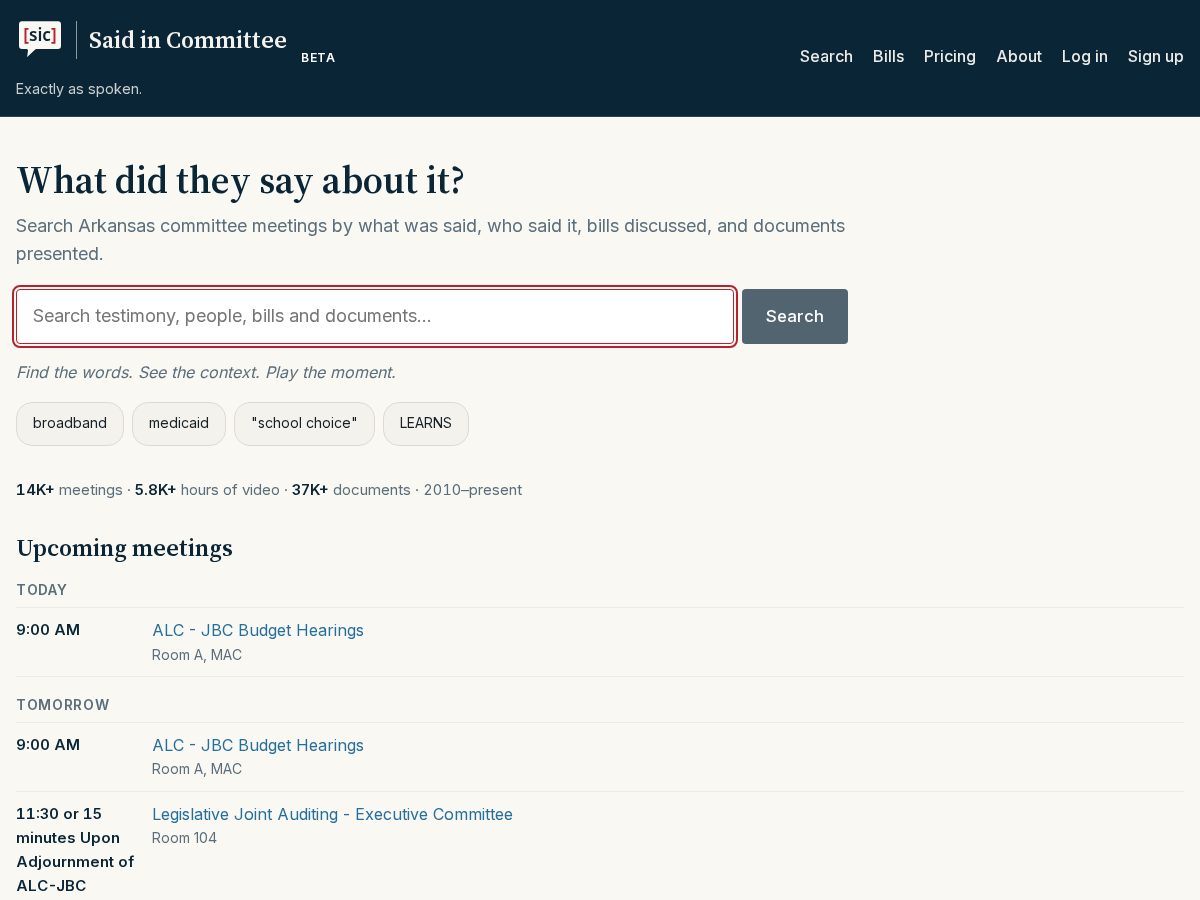Select the medicaid suggestion chip
The width and height of the screenshot is (1200, 900).
click(x=179, y=423)
